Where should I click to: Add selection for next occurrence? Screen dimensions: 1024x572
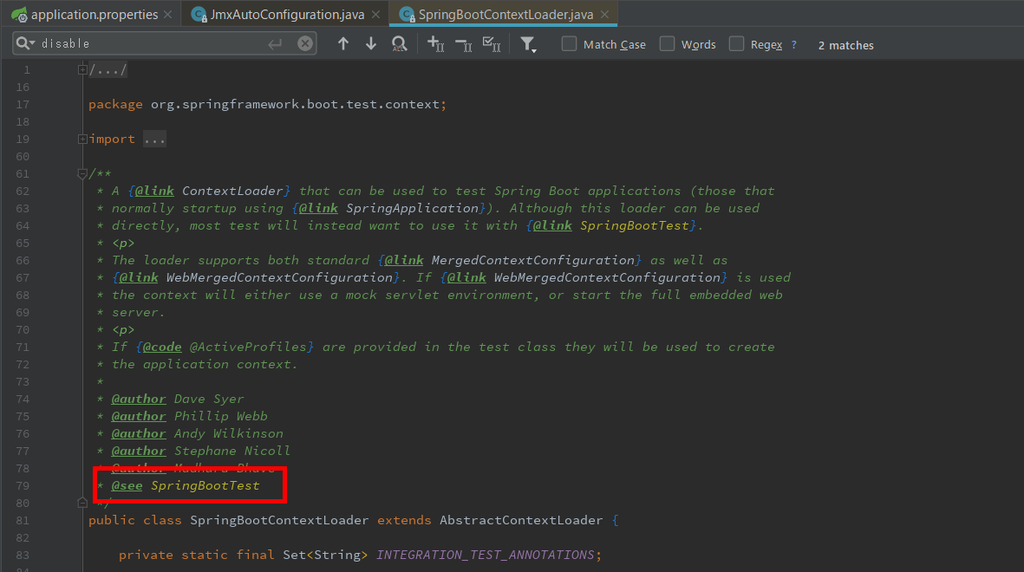436,44
